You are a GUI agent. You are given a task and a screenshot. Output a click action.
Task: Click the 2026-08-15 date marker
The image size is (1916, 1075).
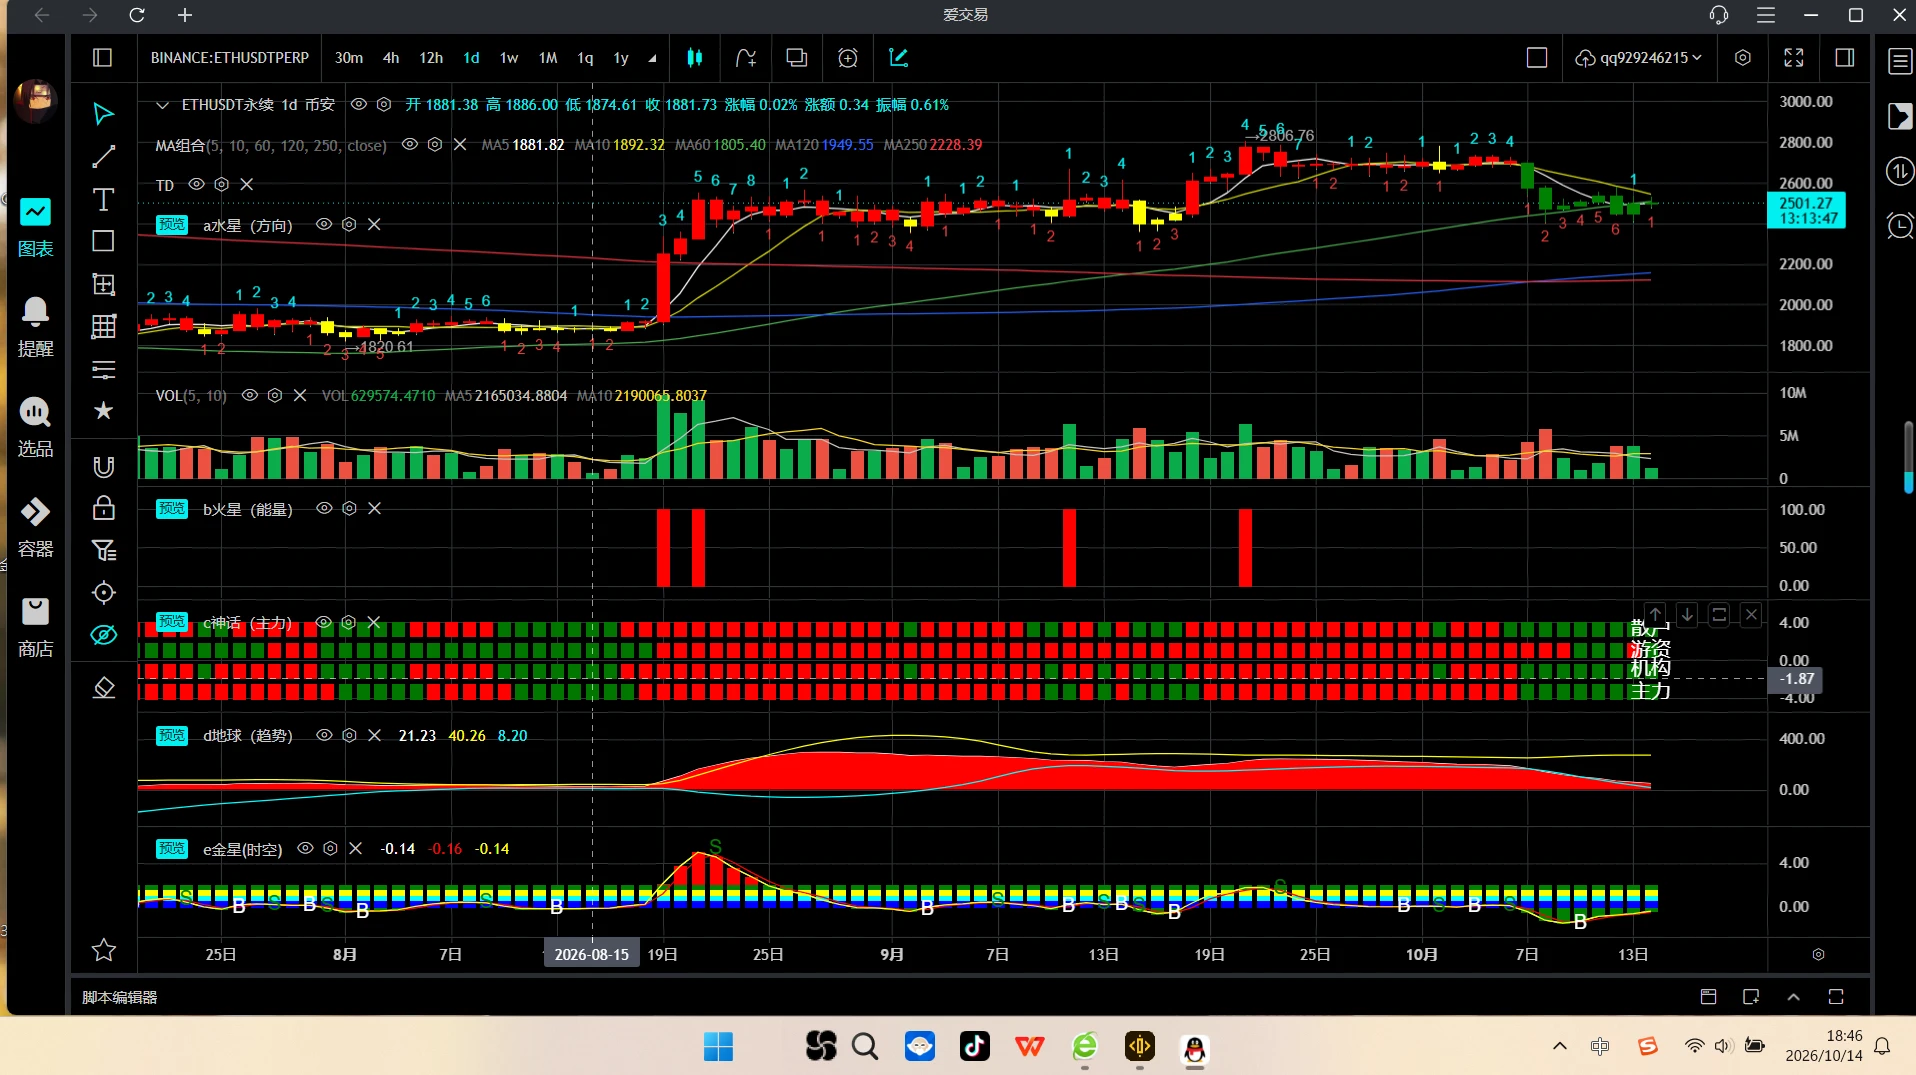[x=591, y=954]
